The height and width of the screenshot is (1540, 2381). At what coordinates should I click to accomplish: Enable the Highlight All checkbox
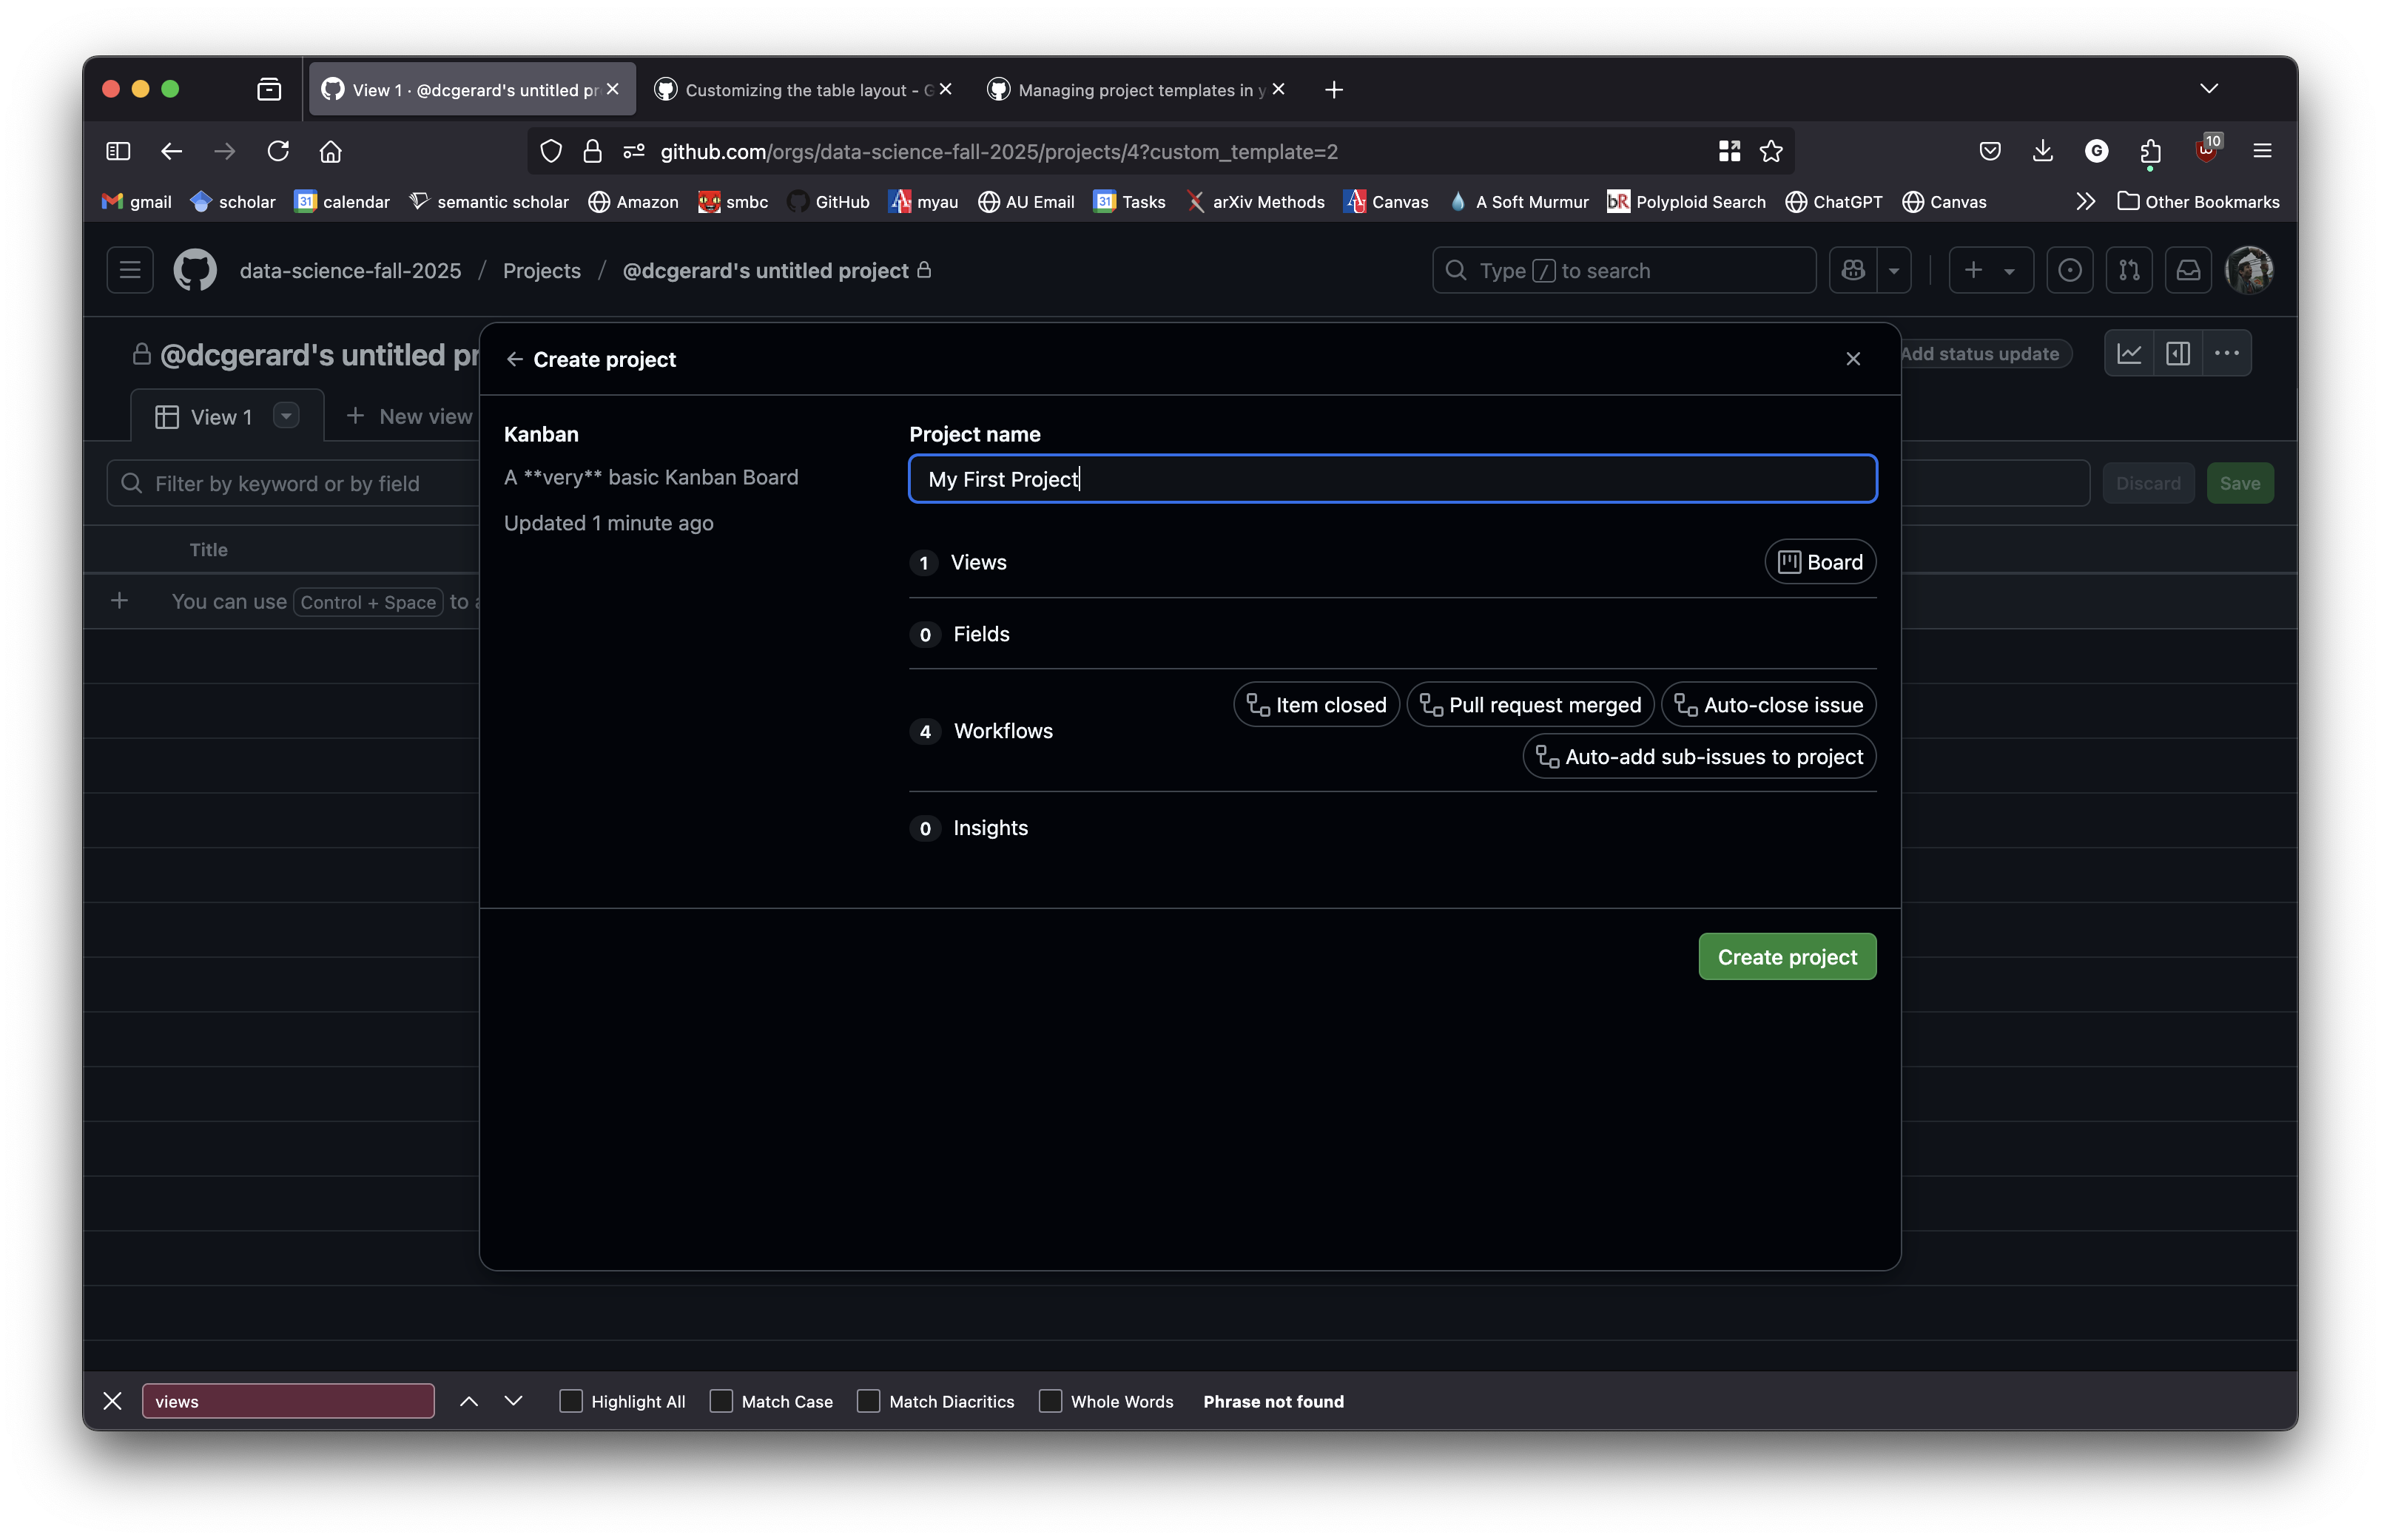click(x=570, y=1401)
